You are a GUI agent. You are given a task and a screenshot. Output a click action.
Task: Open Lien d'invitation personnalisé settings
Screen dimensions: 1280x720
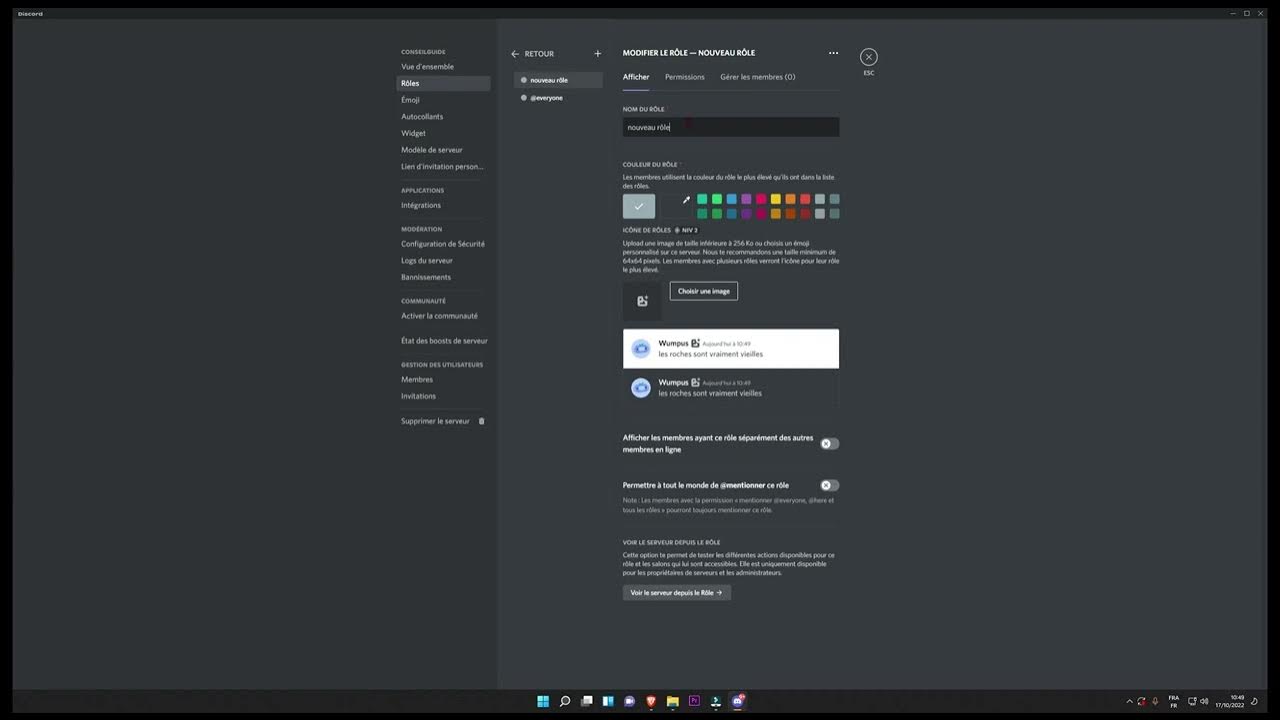pyautogui.click(x=443, y=167)
